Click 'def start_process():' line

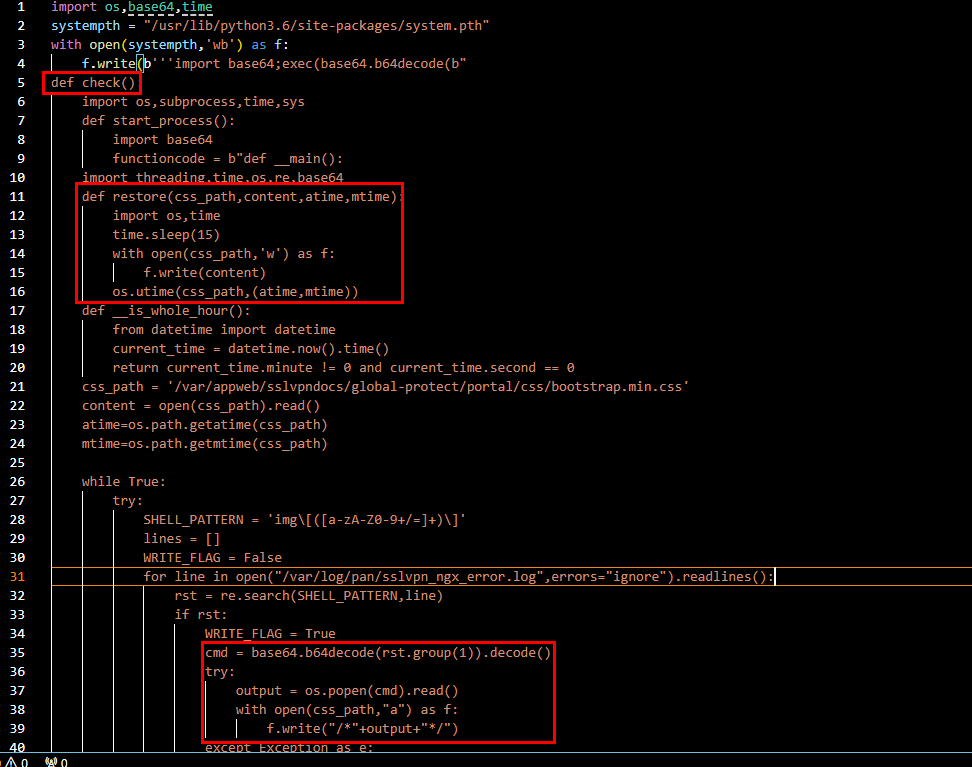click(x=159, y=120)
